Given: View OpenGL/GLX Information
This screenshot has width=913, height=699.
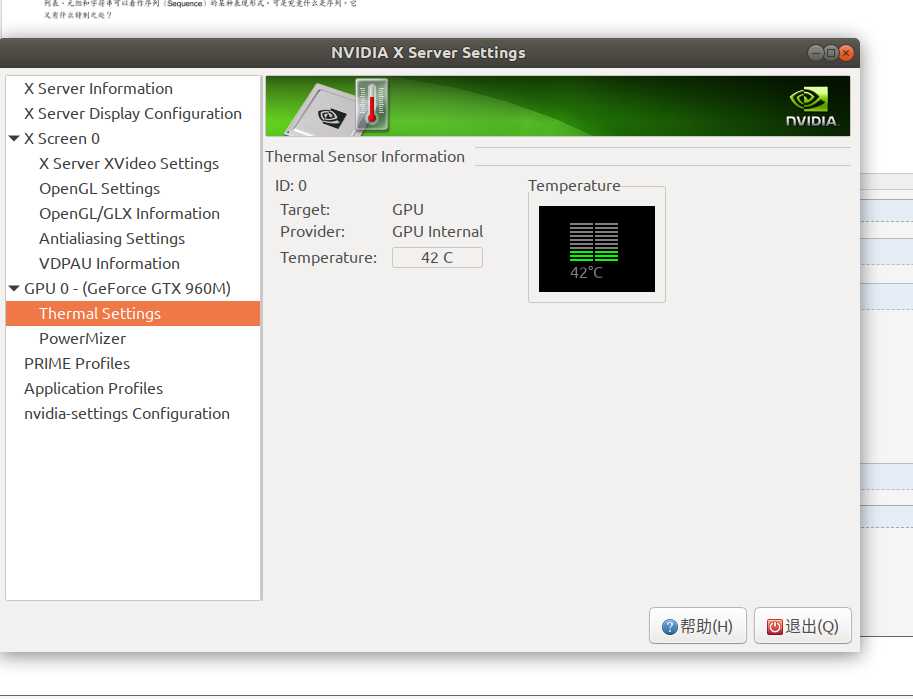Looking at the screenshot, I should [x=129, y=214].
